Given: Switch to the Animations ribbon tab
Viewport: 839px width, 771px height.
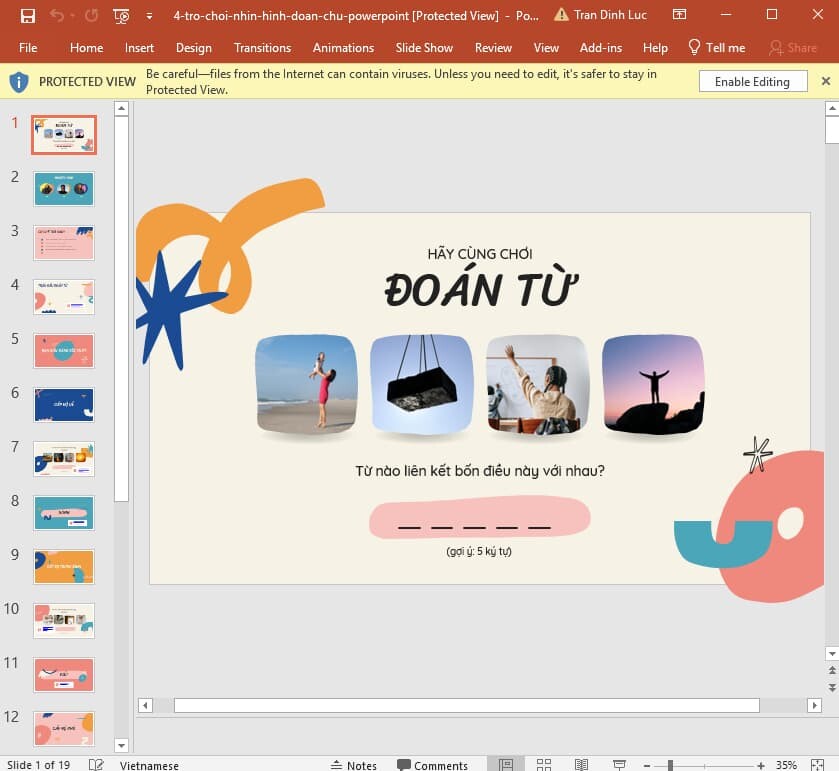Looking at the screenshot, I should pos(343,47).
